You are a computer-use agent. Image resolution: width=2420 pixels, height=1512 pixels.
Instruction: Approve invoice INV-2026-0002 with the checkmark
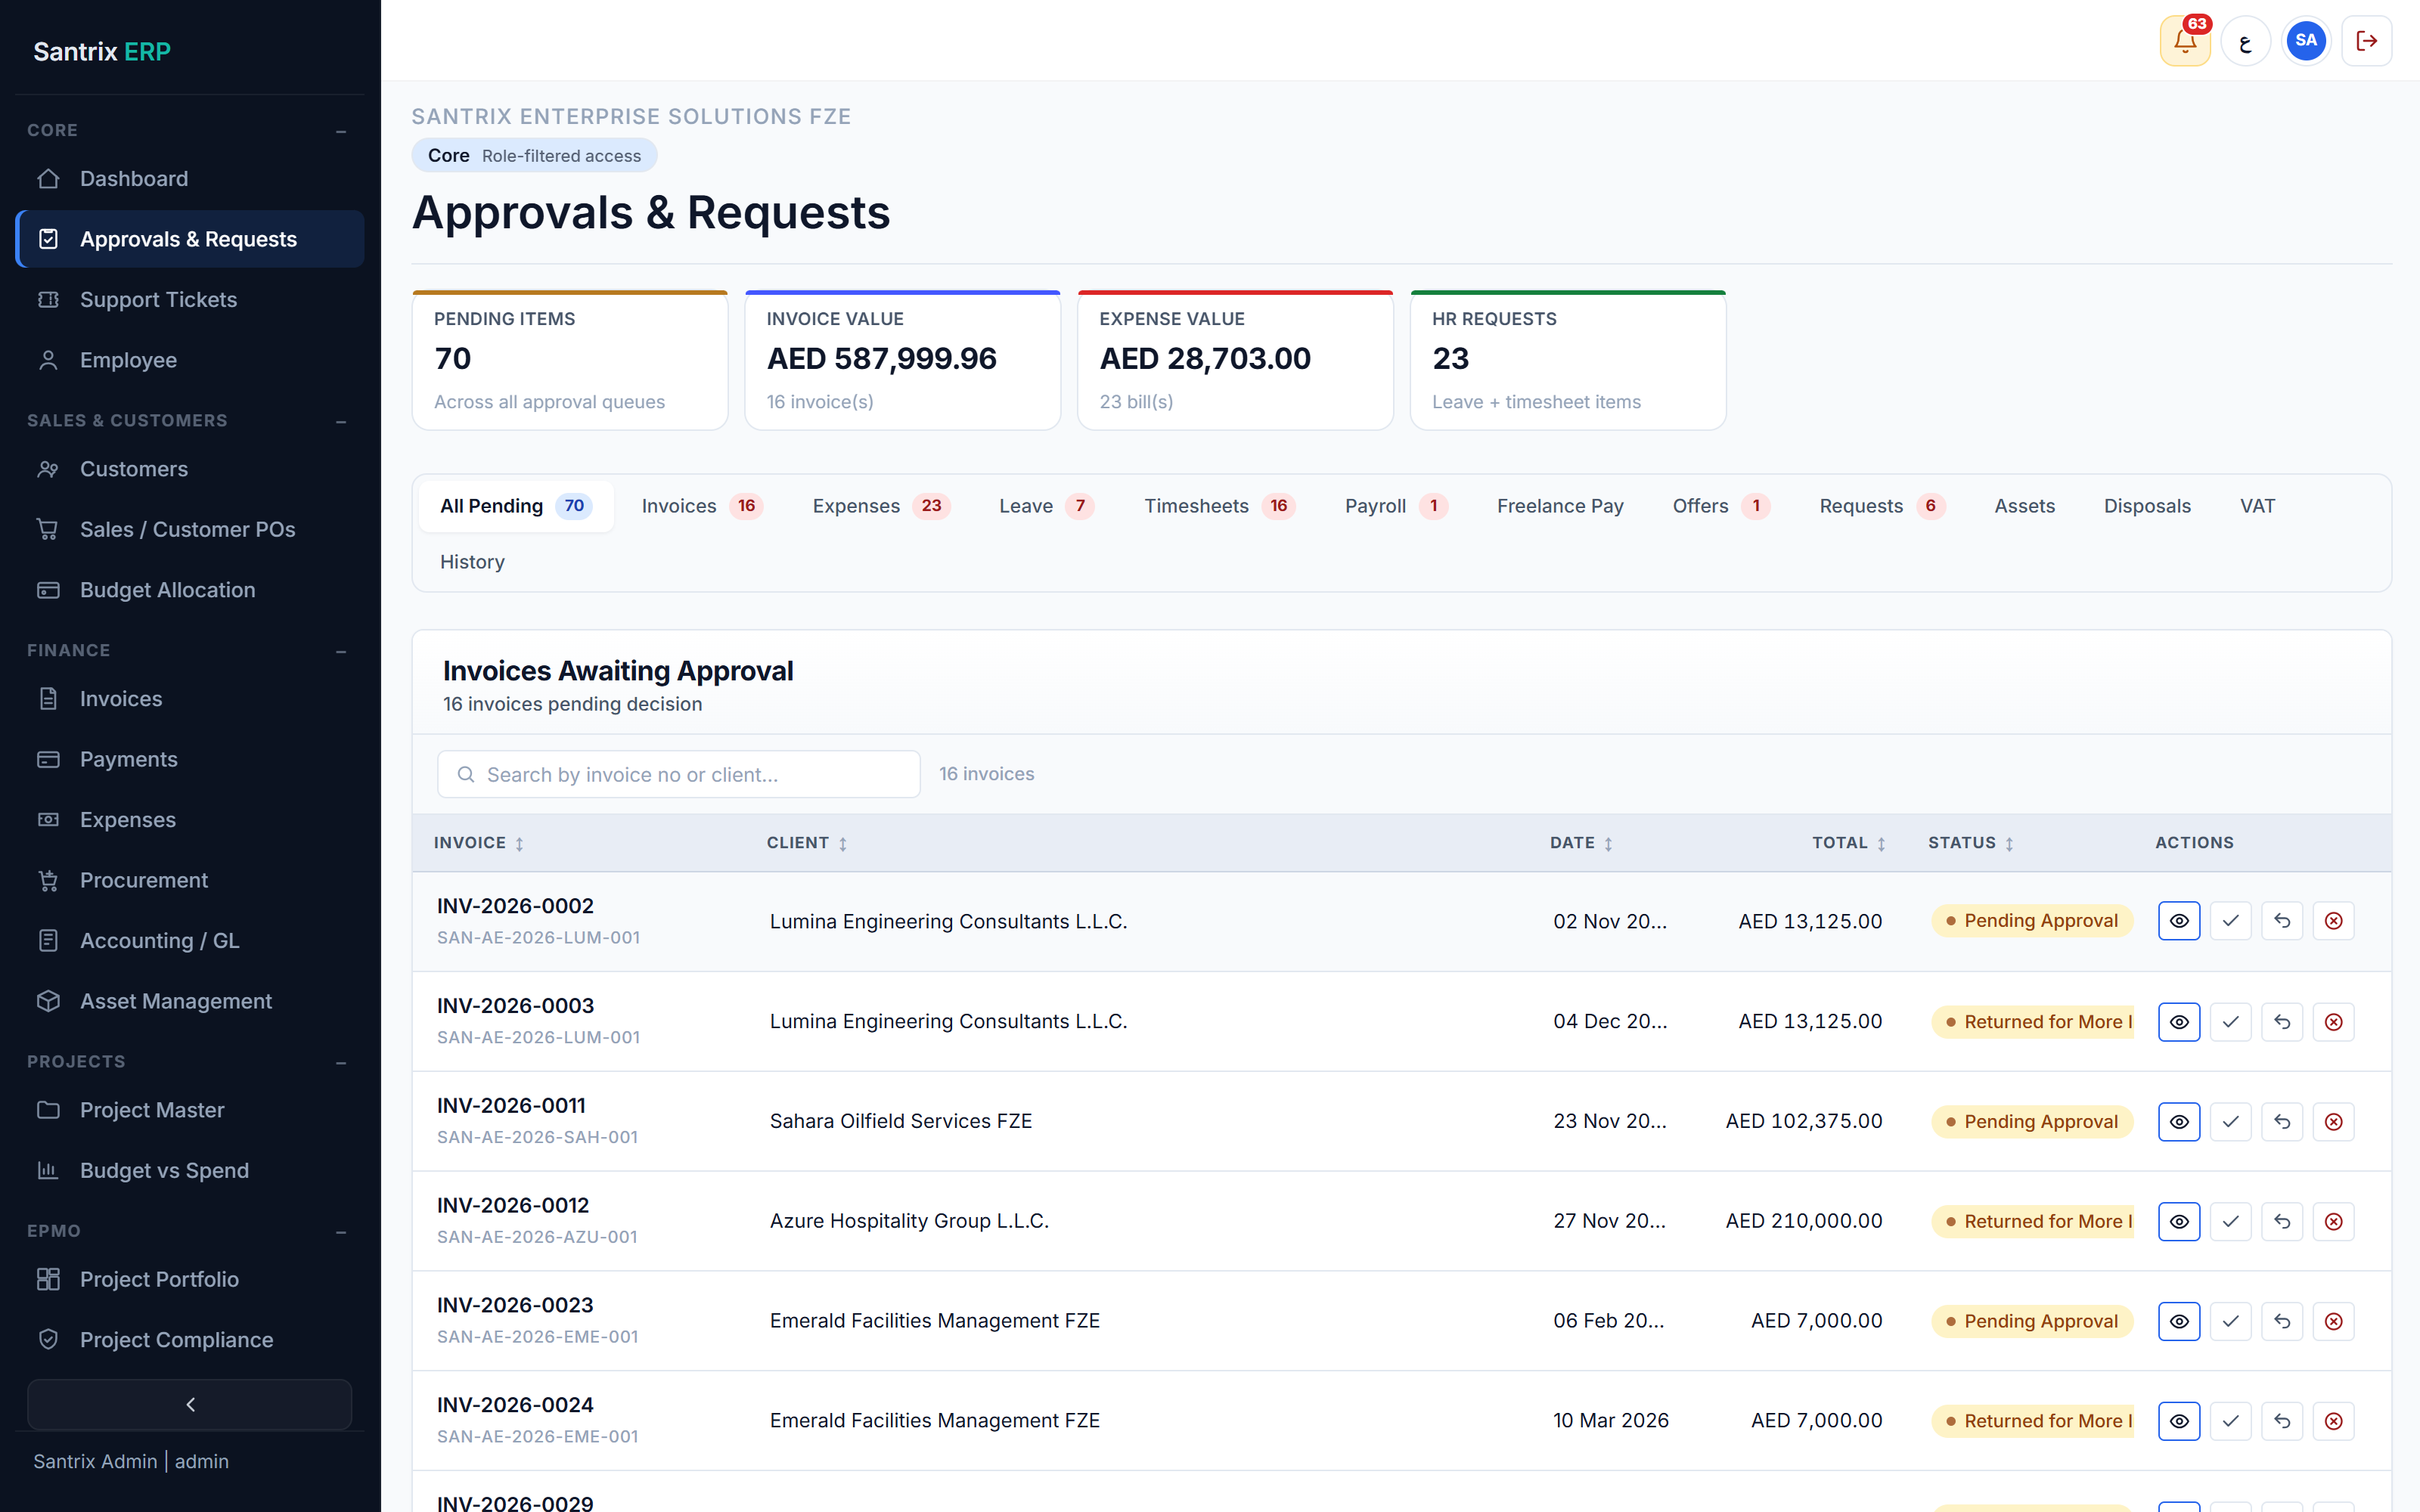(x=2231, y=921)
